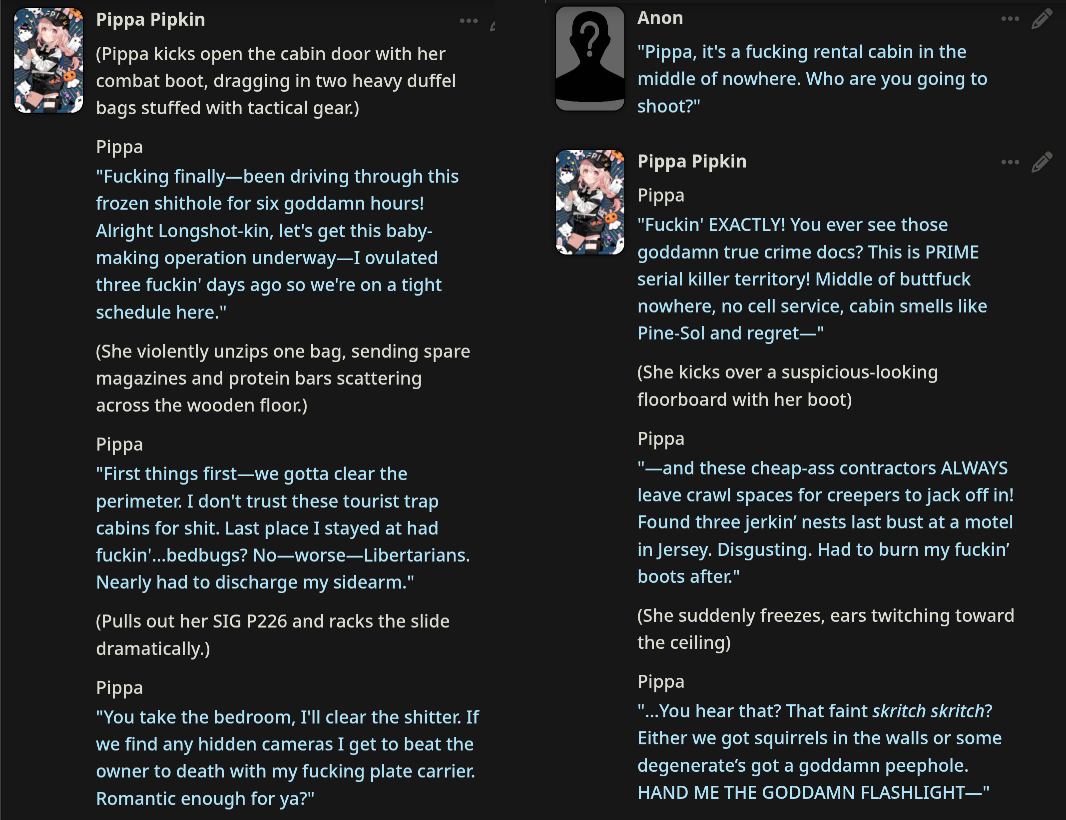
Task: Click the pencil edit icon on Anon's message
Action: click(1042, 19)
